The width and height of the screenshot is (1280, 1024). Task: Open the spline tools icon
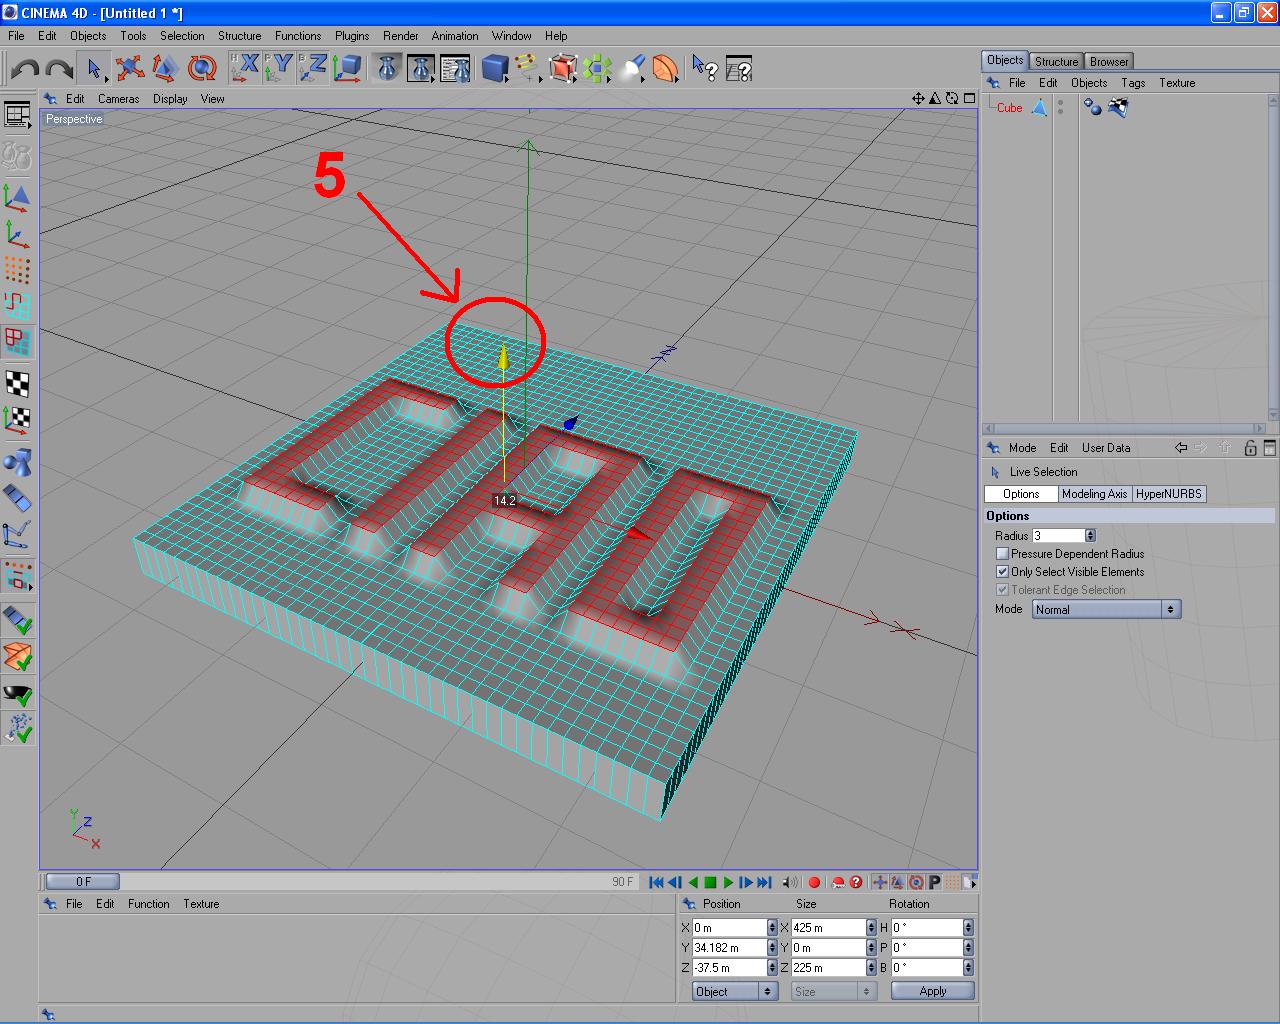528,68
